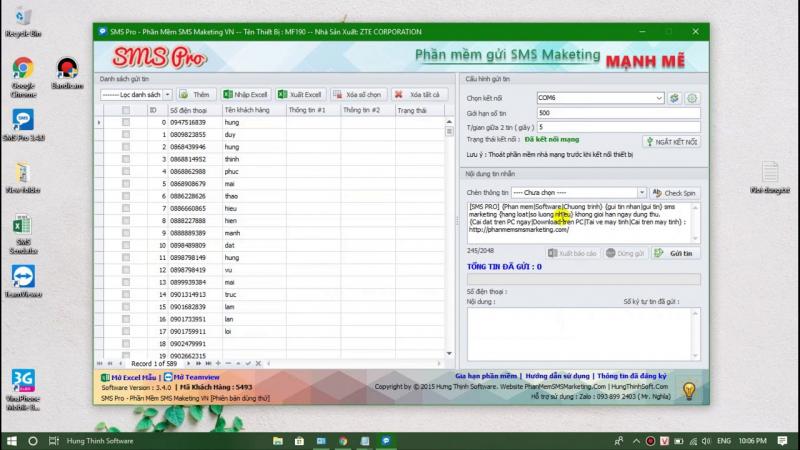800x450 pixels.
Task: Tick the checkbox for customer duy
Action: 126,134
